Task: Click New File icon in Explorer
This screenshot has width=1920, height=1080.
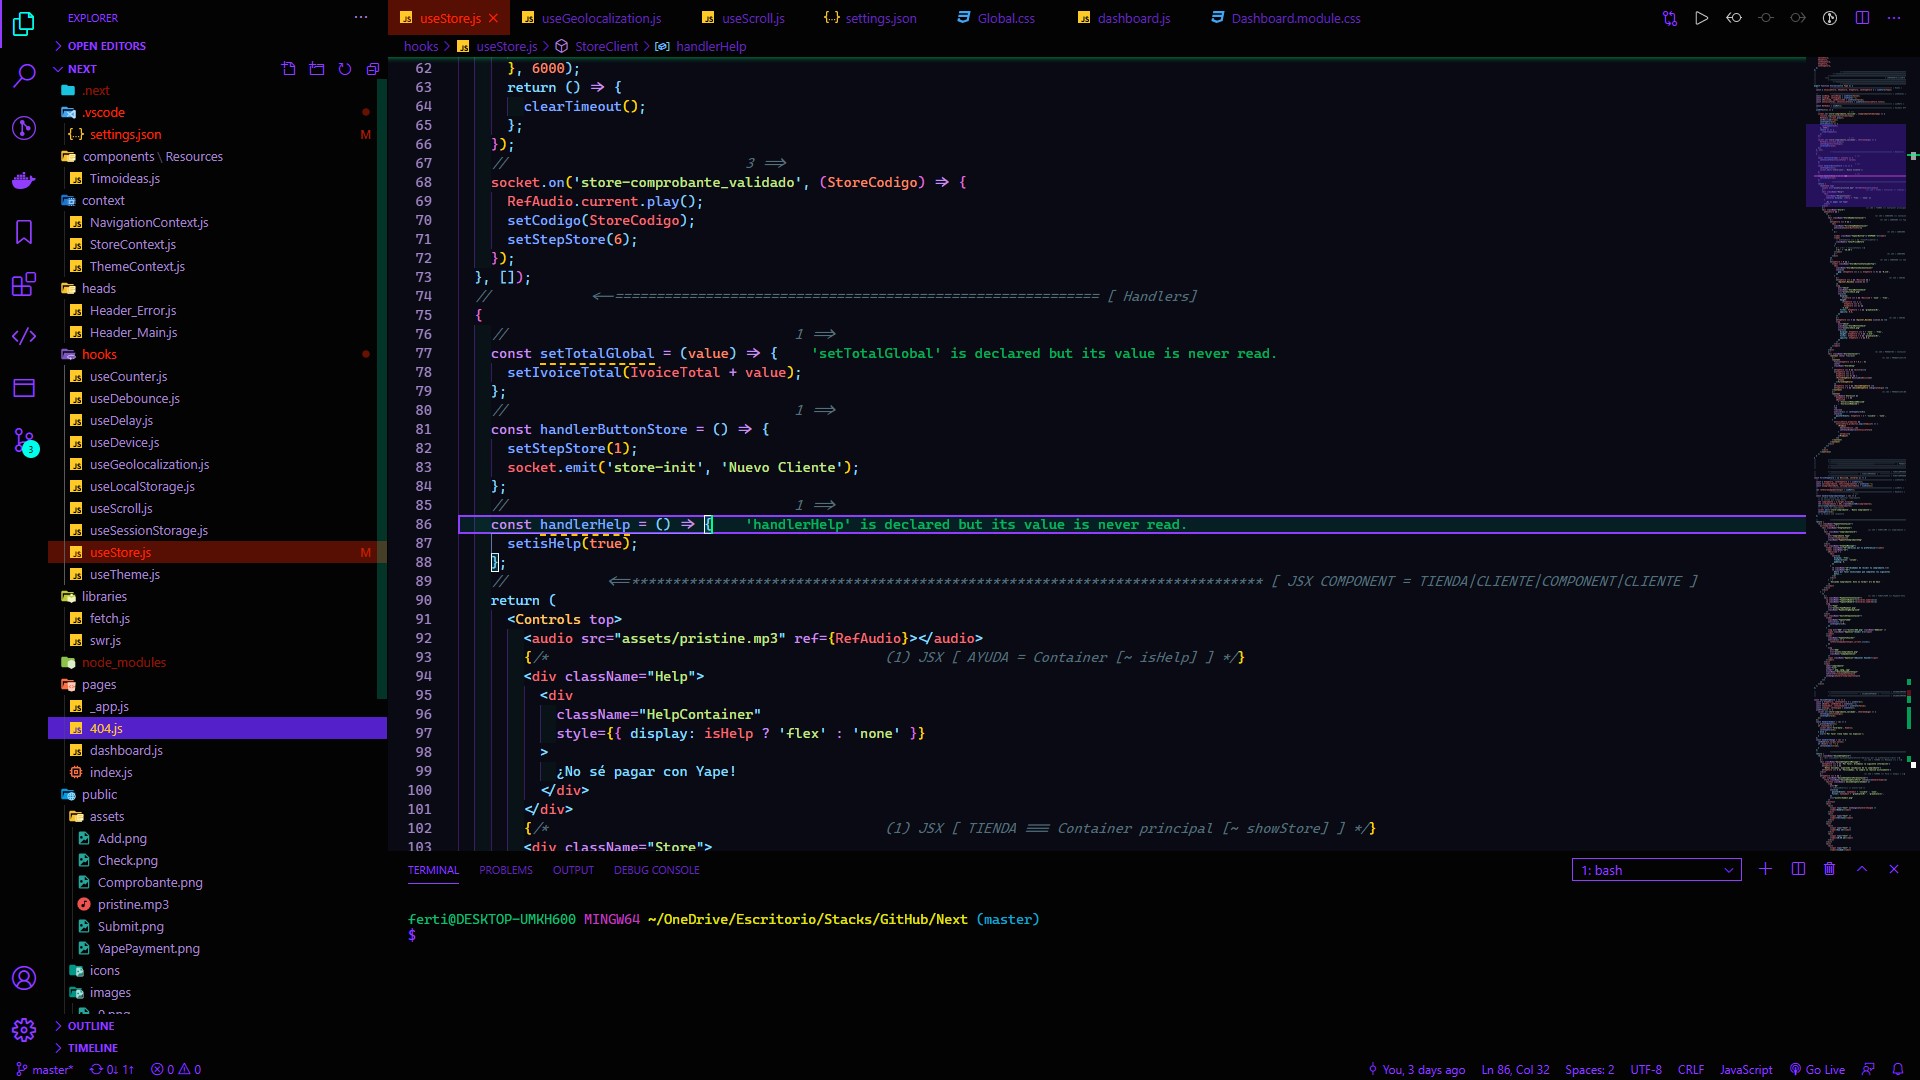Action: (288, 69)
